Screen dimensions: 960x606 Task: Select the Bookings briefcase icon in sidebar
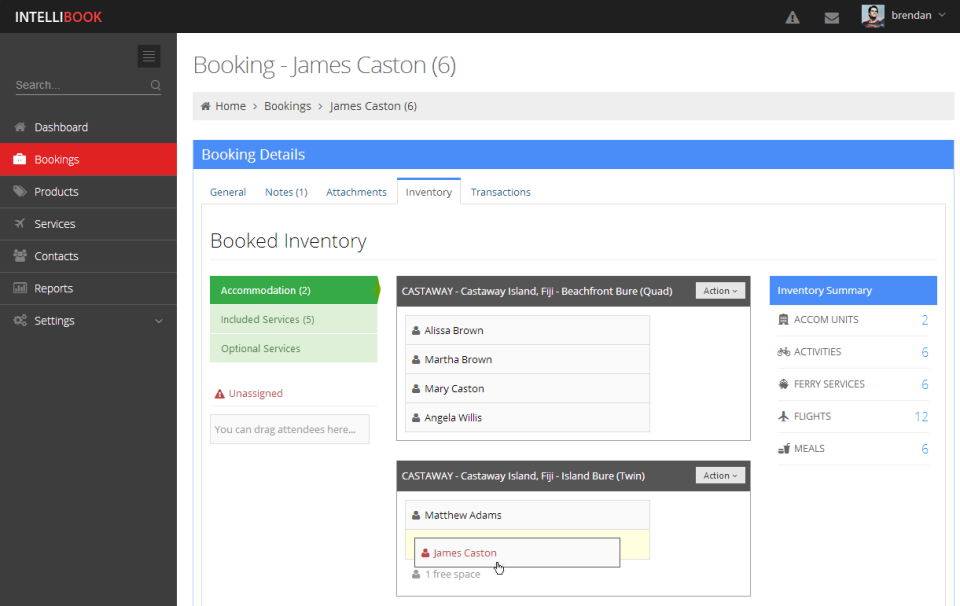tap(20, 159)
